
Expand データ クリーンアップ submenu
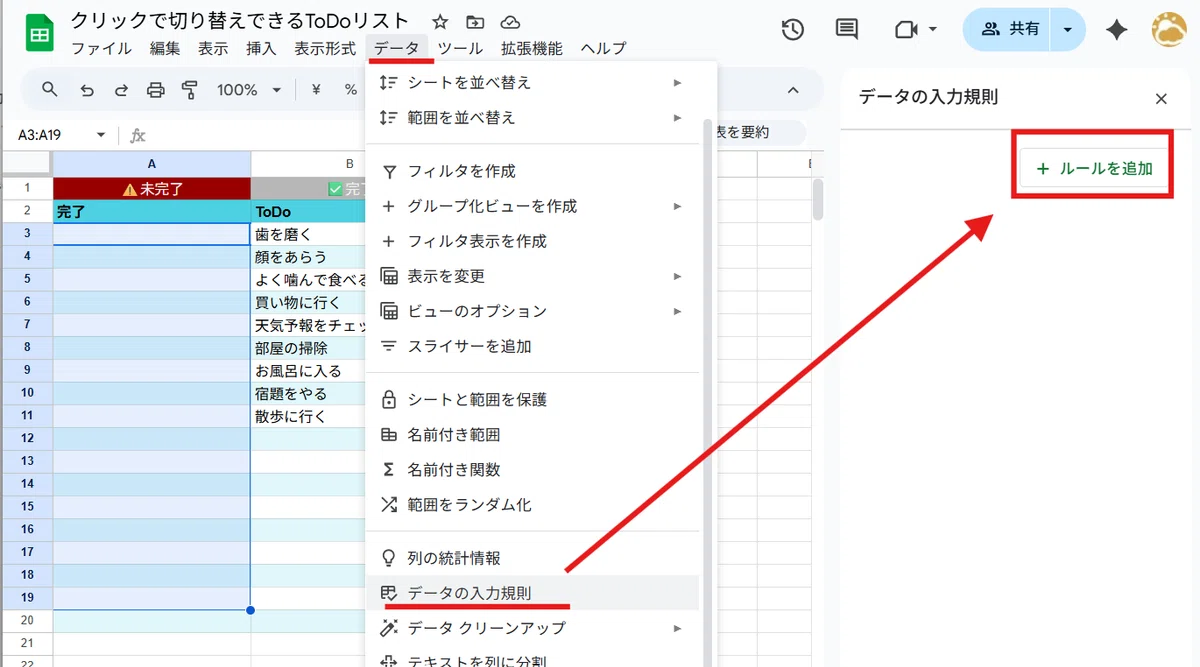[x=677, y=628]
